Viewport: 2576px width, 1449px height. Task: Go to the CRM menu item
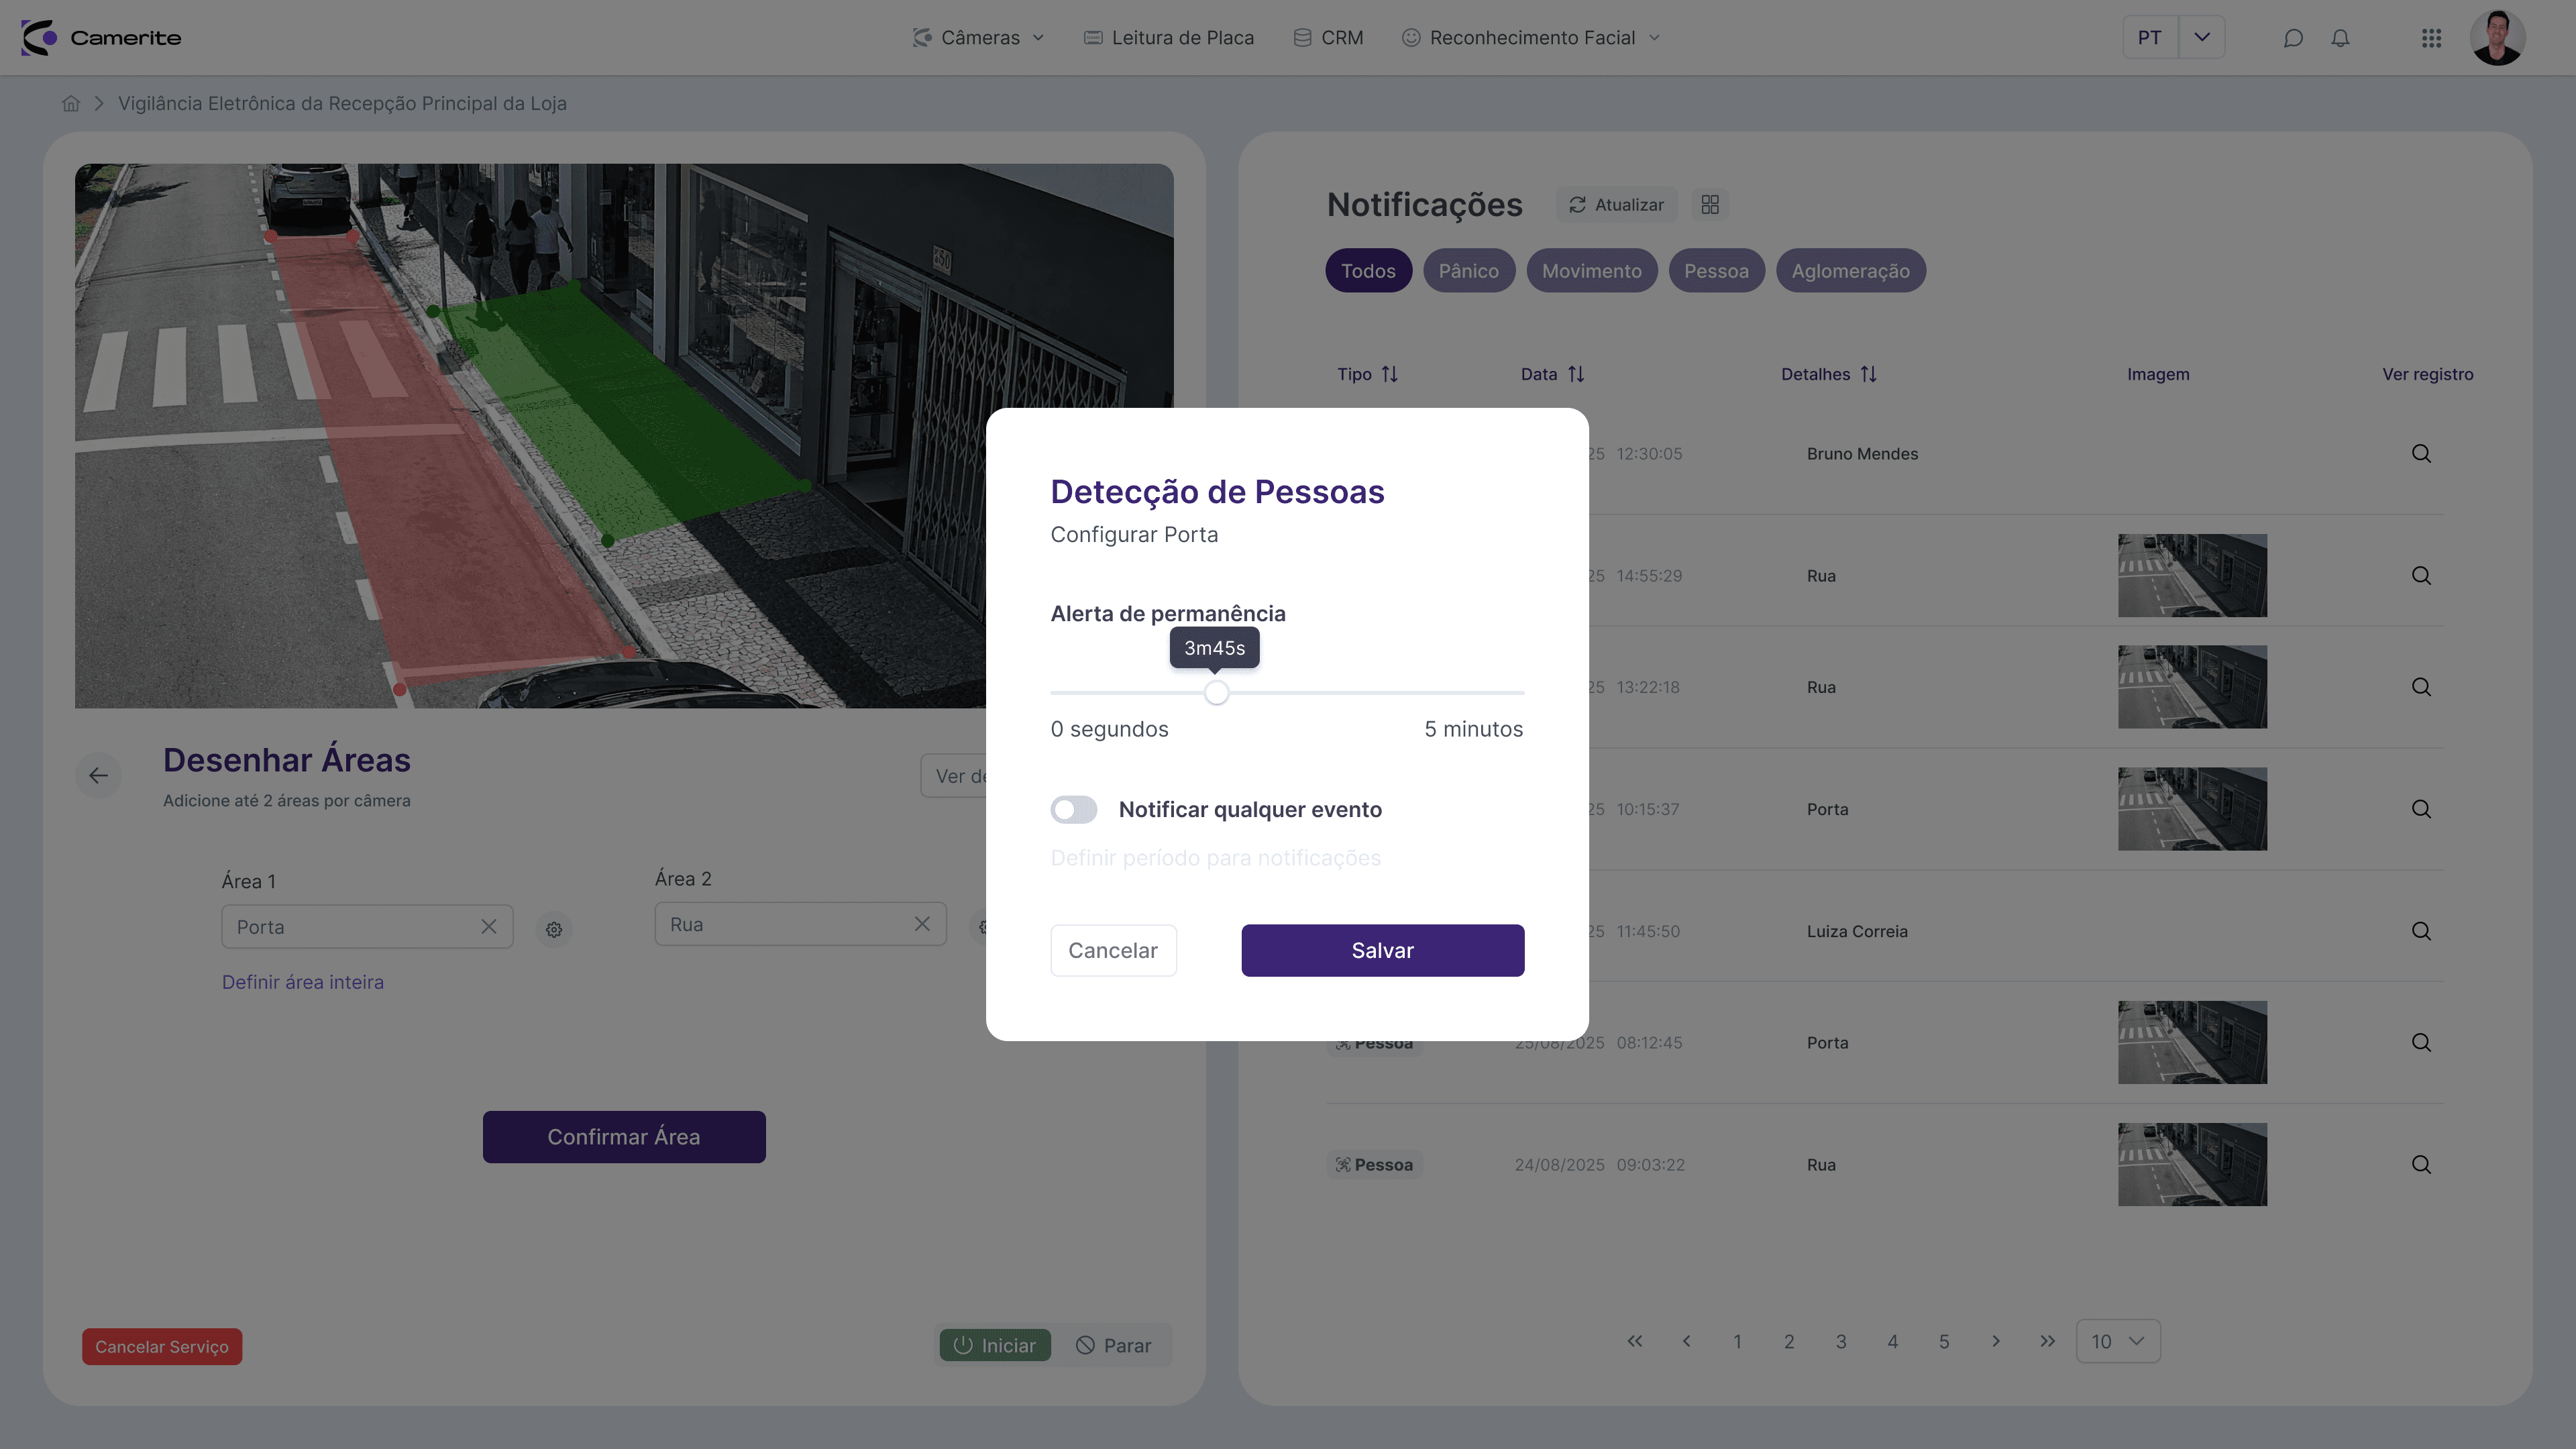tap(1328, 38)
